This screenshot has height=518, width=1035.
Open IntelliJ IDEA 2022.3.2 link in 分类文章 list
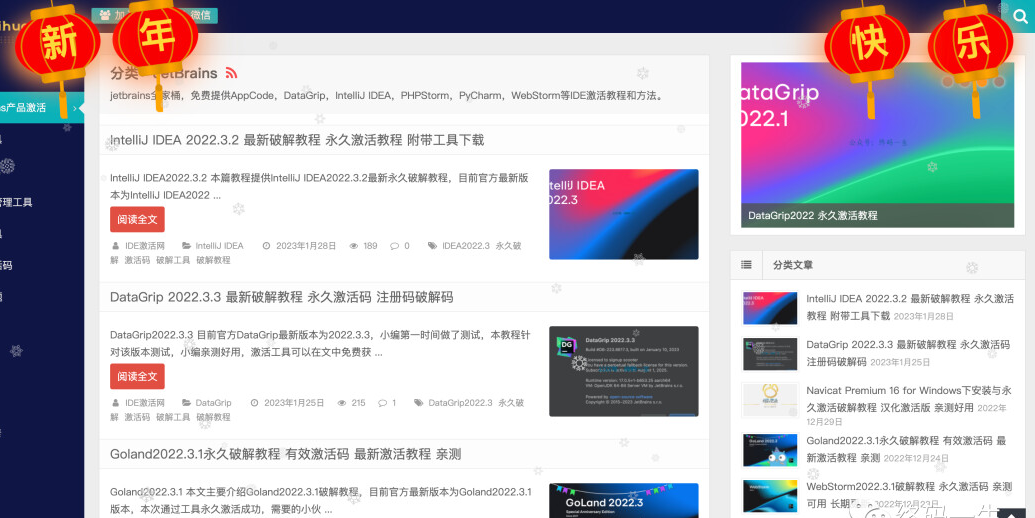tap(910, 307)
